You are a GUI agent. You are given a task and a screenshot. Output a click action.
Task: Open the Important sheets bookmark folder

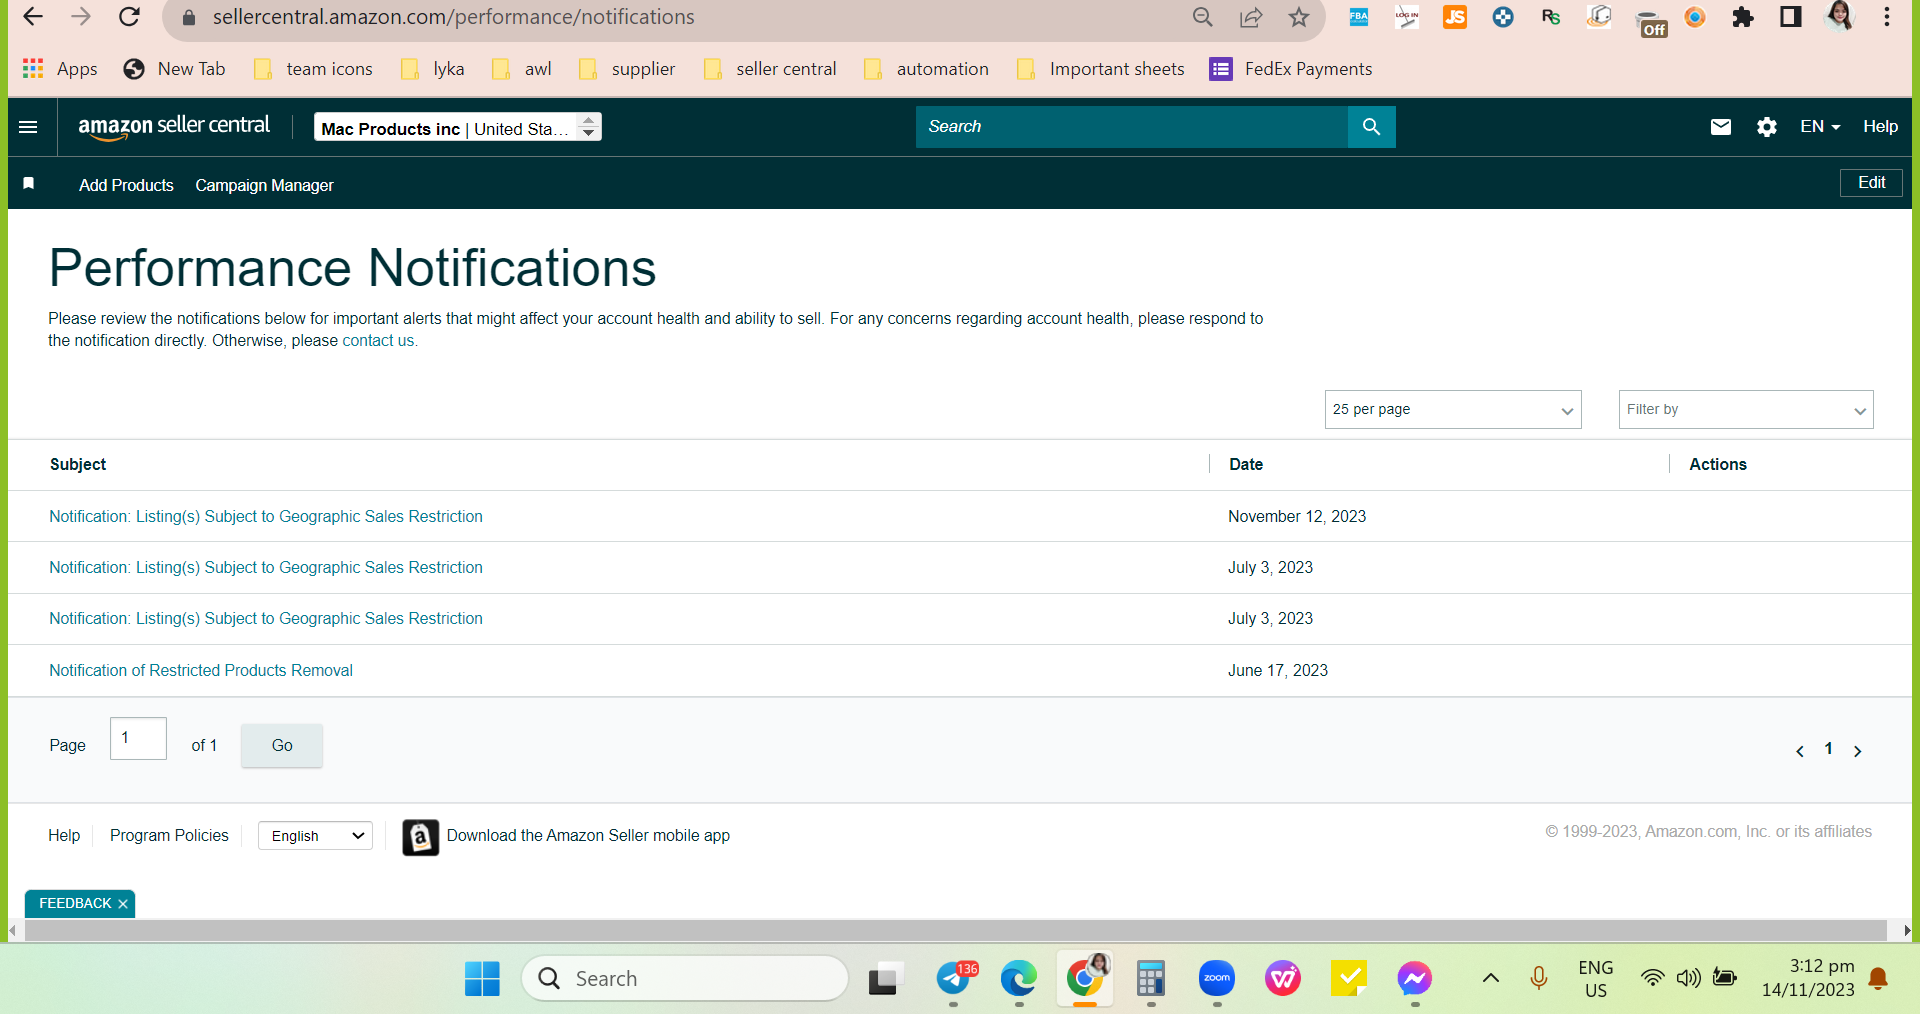pos(1100,69)
